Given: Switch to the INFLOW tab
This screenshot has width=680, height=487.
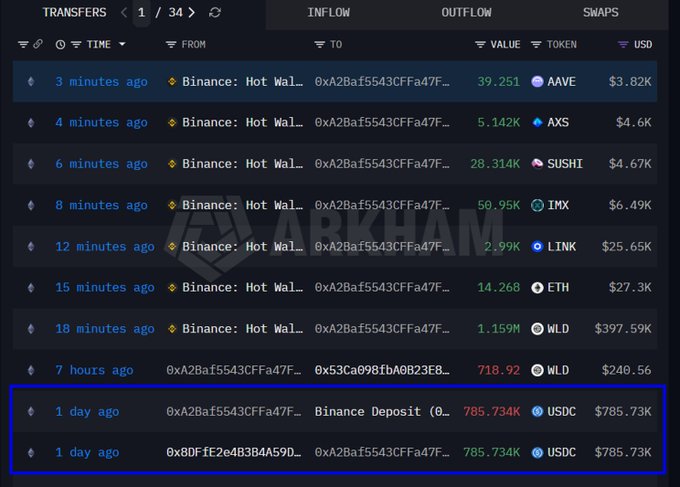Looking at the screenshot, I should tap(328, 13).
